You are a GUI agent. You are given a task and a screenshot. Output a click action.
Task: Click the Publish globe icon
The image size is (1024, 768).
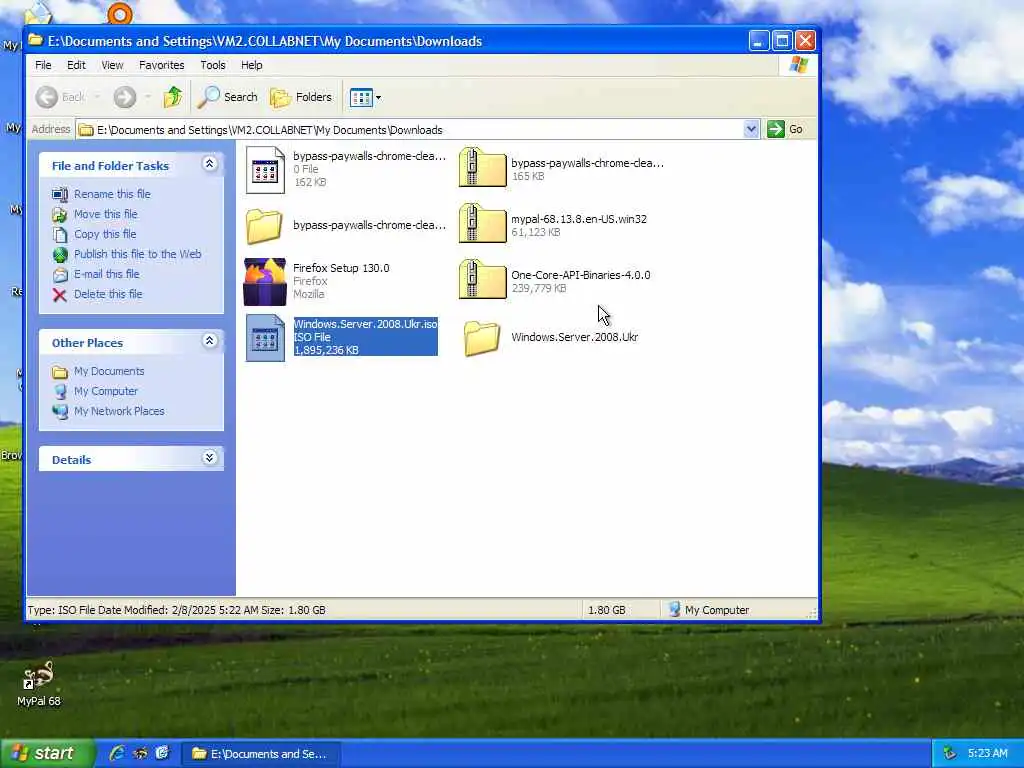click(x=60, y=255)
